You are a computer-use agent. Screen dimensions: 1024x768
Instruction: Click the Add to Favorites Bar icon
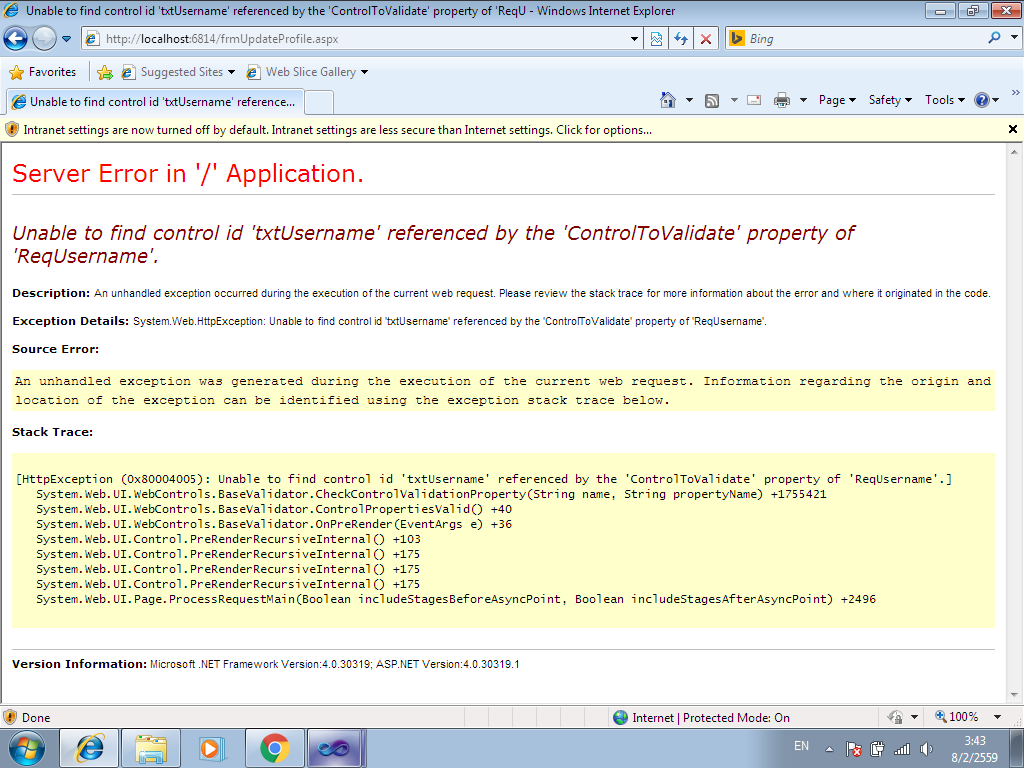pyautogui.click(x=105, y=72)
